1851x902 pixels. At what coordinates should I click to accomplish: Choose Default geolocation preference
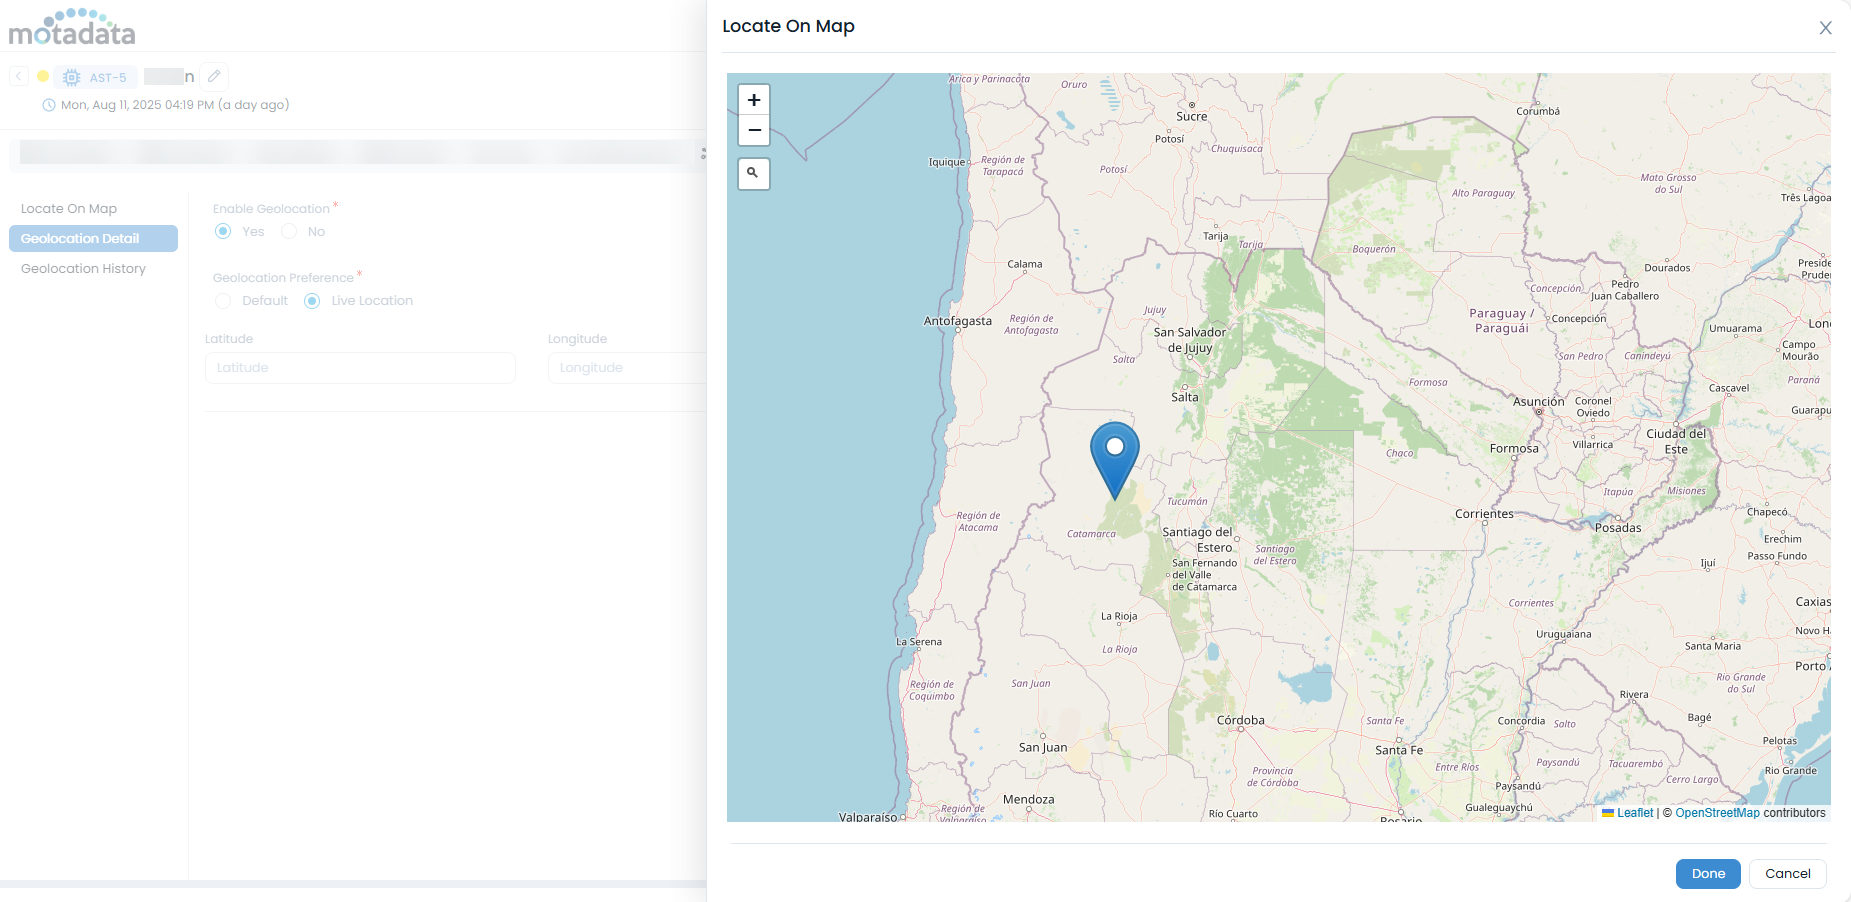[x=224, y=301]
